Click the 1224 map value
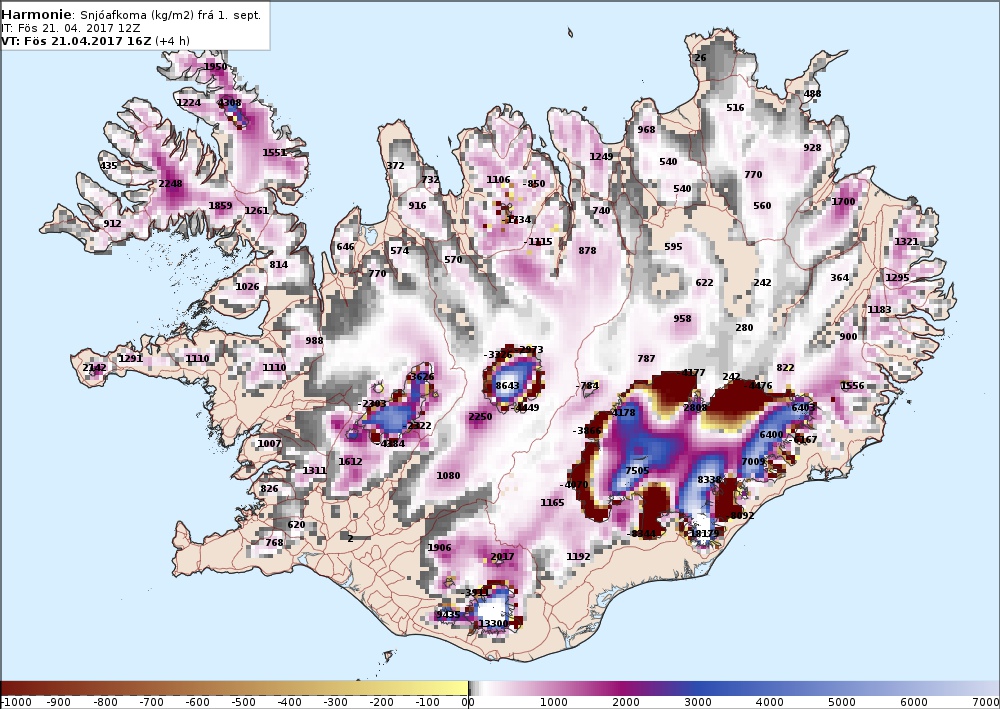Screen dimensions: 1000x709 189,103
